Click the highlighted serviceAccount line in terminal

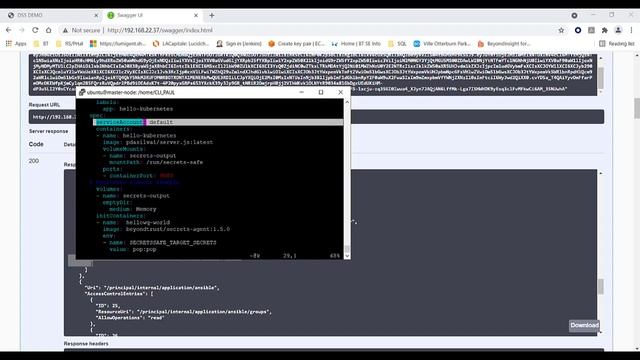point(218,122)
